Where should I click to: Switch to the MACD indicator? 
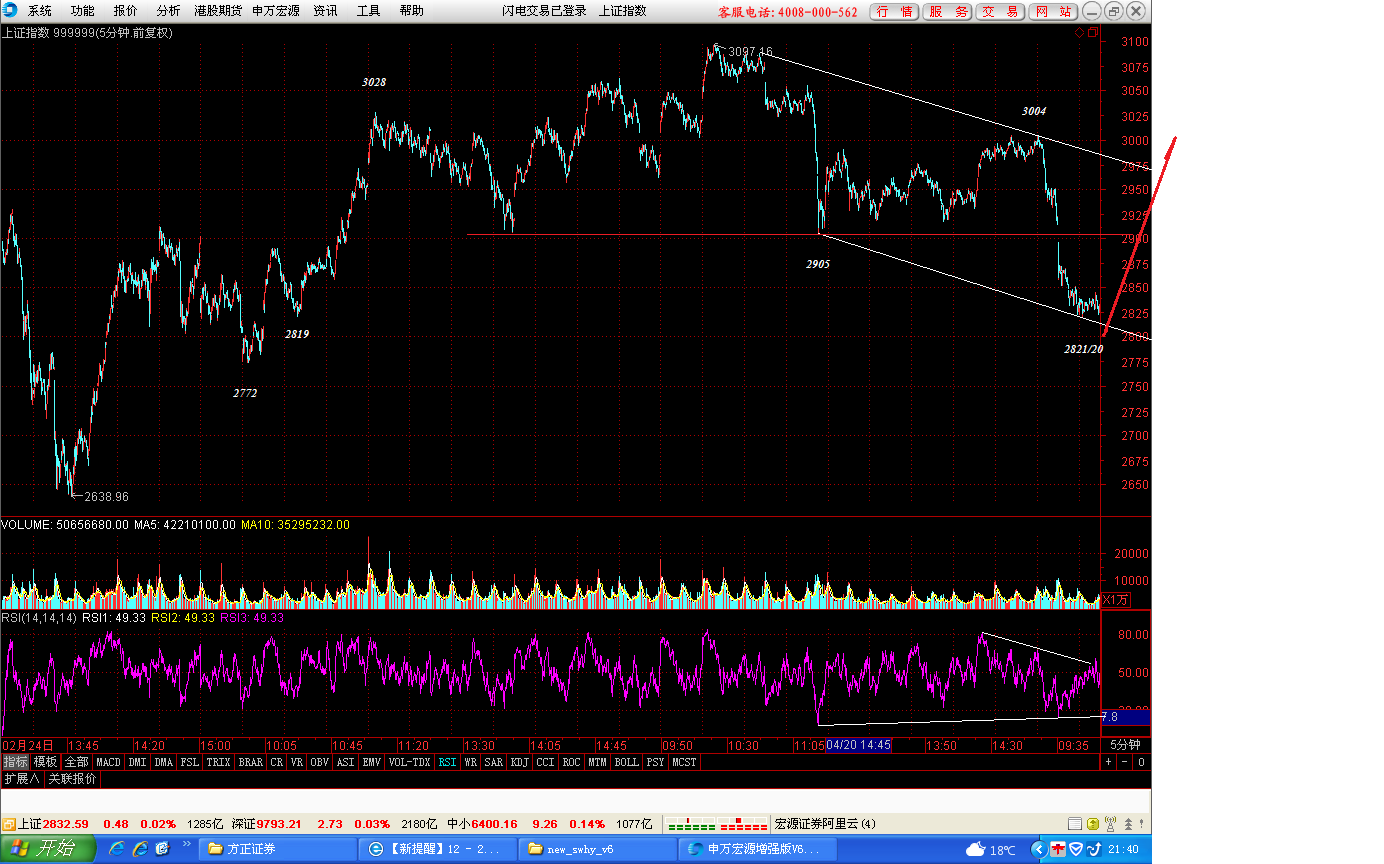(108, 762)
